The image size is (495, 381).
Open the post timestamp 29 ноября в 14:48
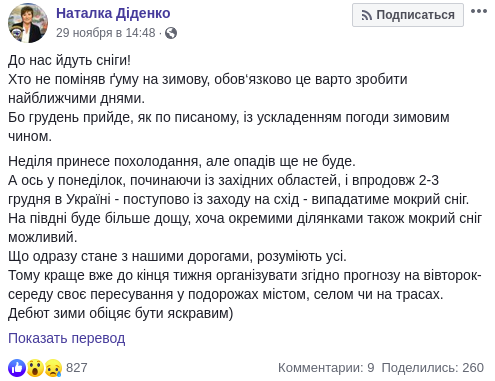pyautogui.click(x=106, y=33)
